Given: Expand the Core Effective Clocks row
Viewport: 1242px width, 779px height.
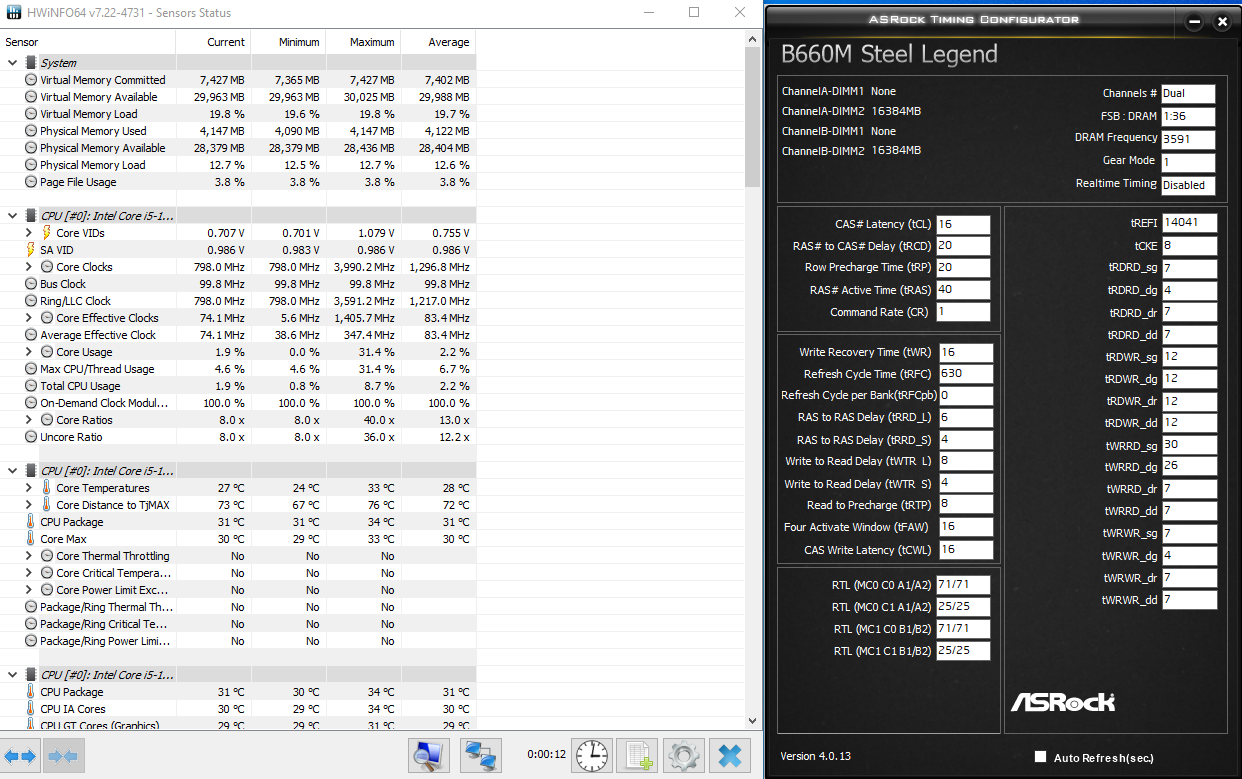Looking at the screenshot, I should click(x=29, y=318).
